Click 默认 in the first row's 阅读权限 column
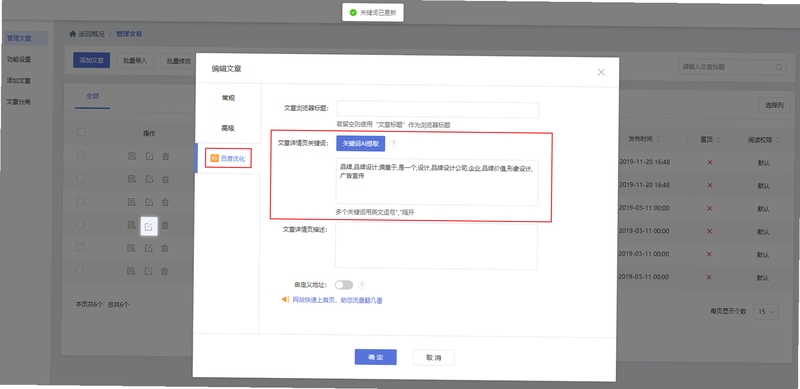800x389 pixels. [x=764, y=163]
